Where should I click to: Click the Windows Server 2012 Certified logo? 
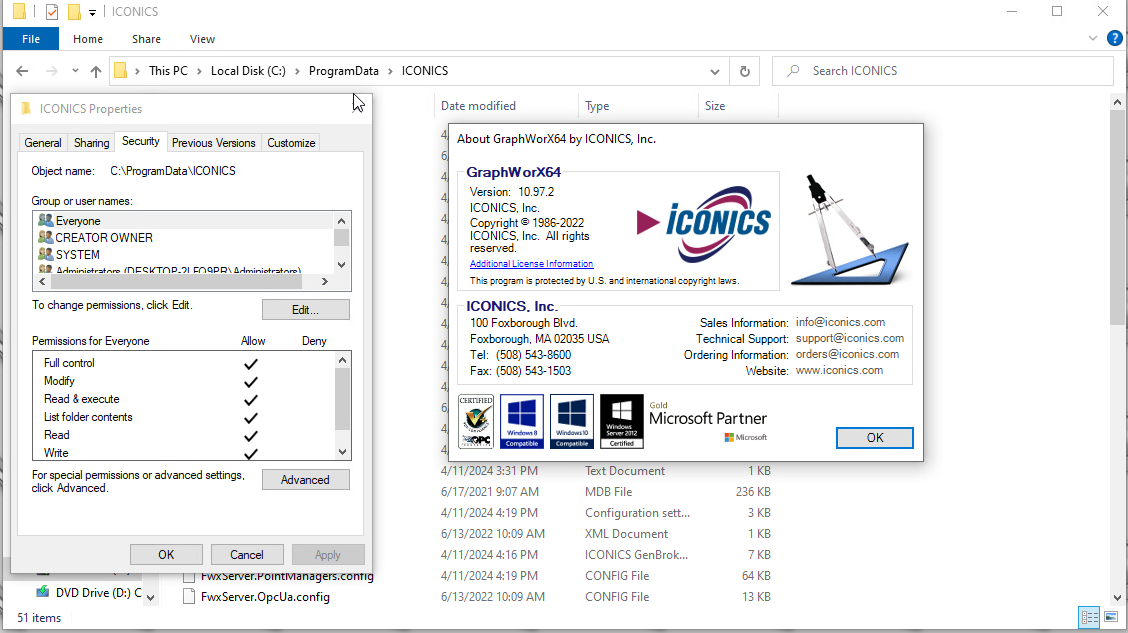pyautogui.click(x=621, y=421)
